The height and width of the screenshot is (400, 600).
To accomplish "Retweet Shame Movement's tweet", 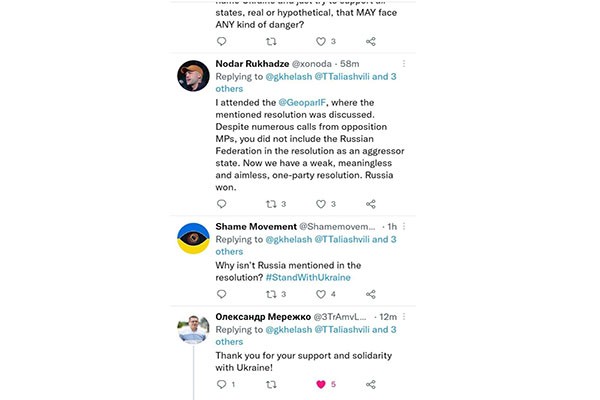I will tap(271, 294).
